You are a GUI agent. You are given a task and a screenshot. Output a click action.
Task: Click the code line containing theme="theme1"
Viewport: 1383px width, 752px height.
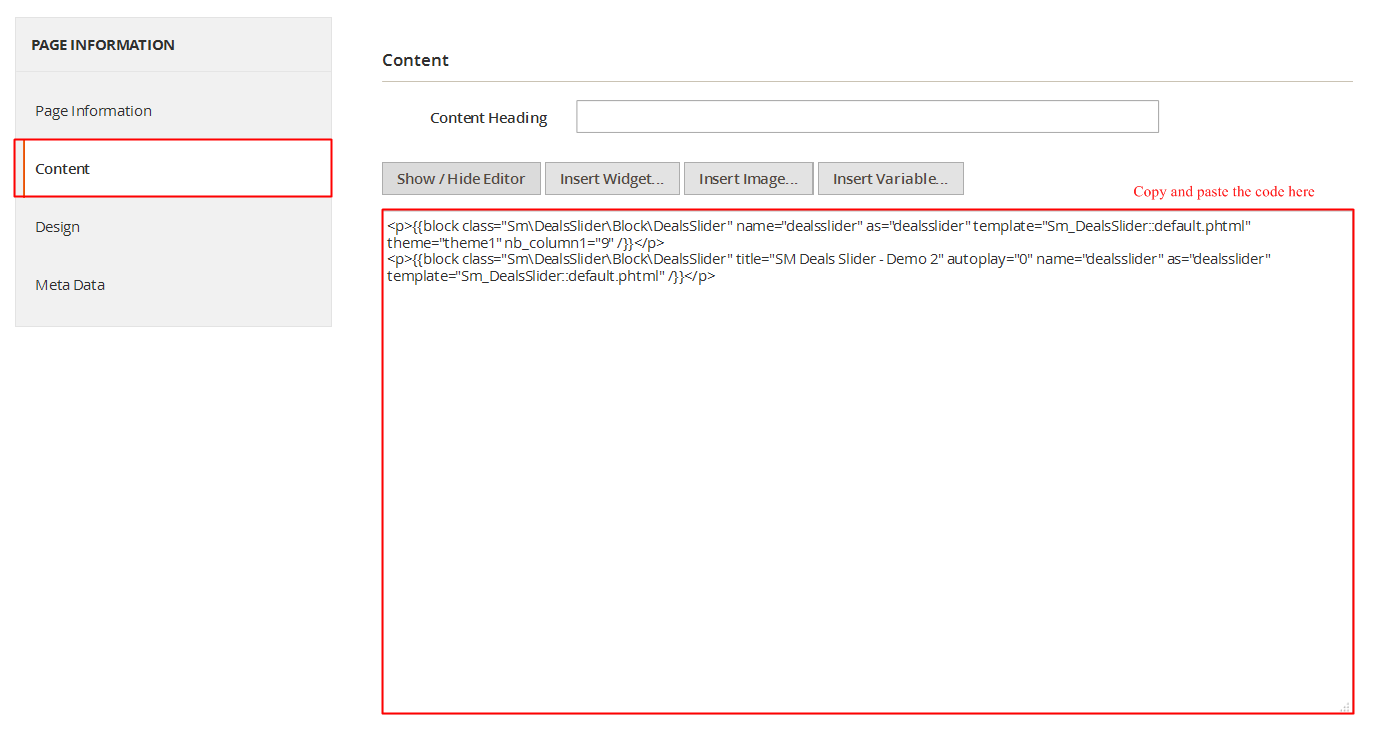tap(525, 243)
